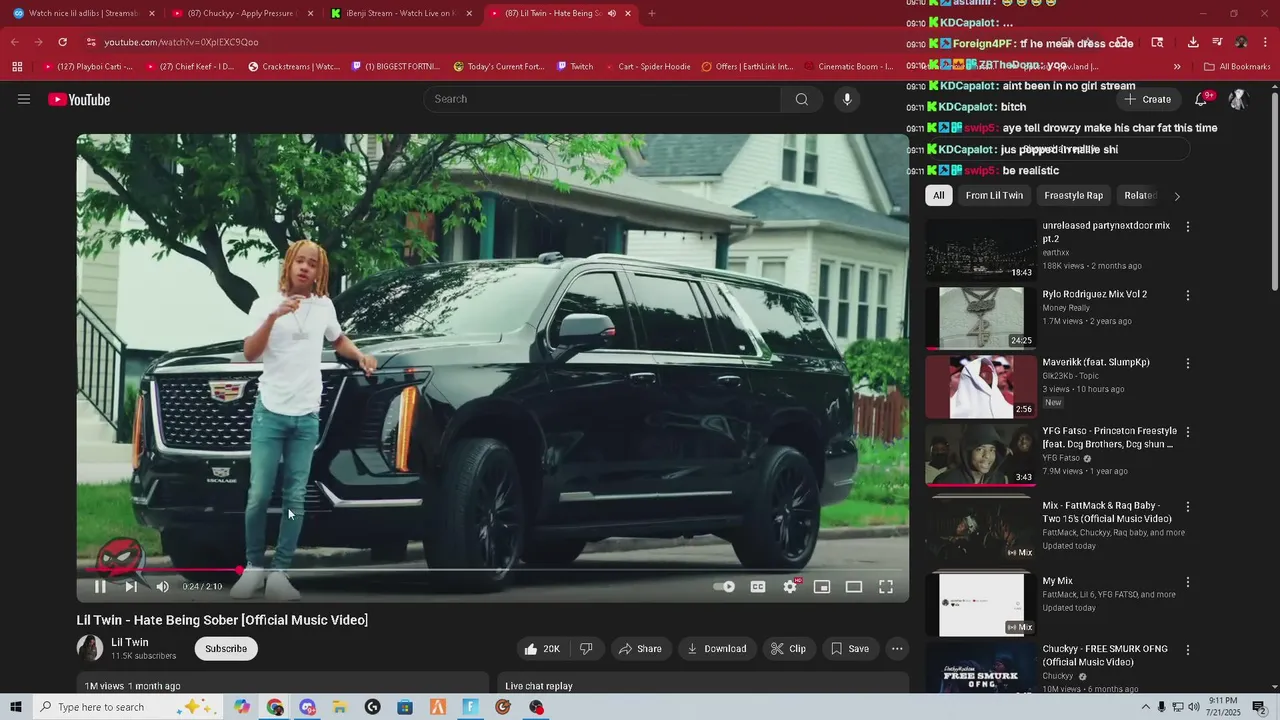
Task: Click the search magnifier button
Action: [x=801, y=99]
